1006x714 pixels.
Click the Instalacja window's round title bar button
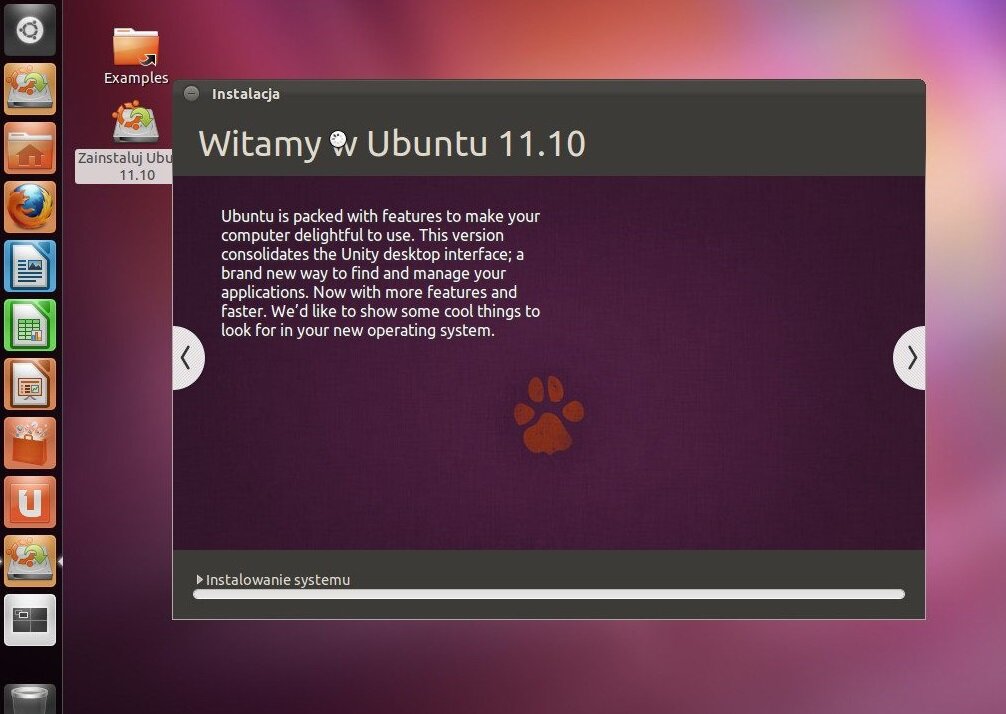click(x=191, y=94)
